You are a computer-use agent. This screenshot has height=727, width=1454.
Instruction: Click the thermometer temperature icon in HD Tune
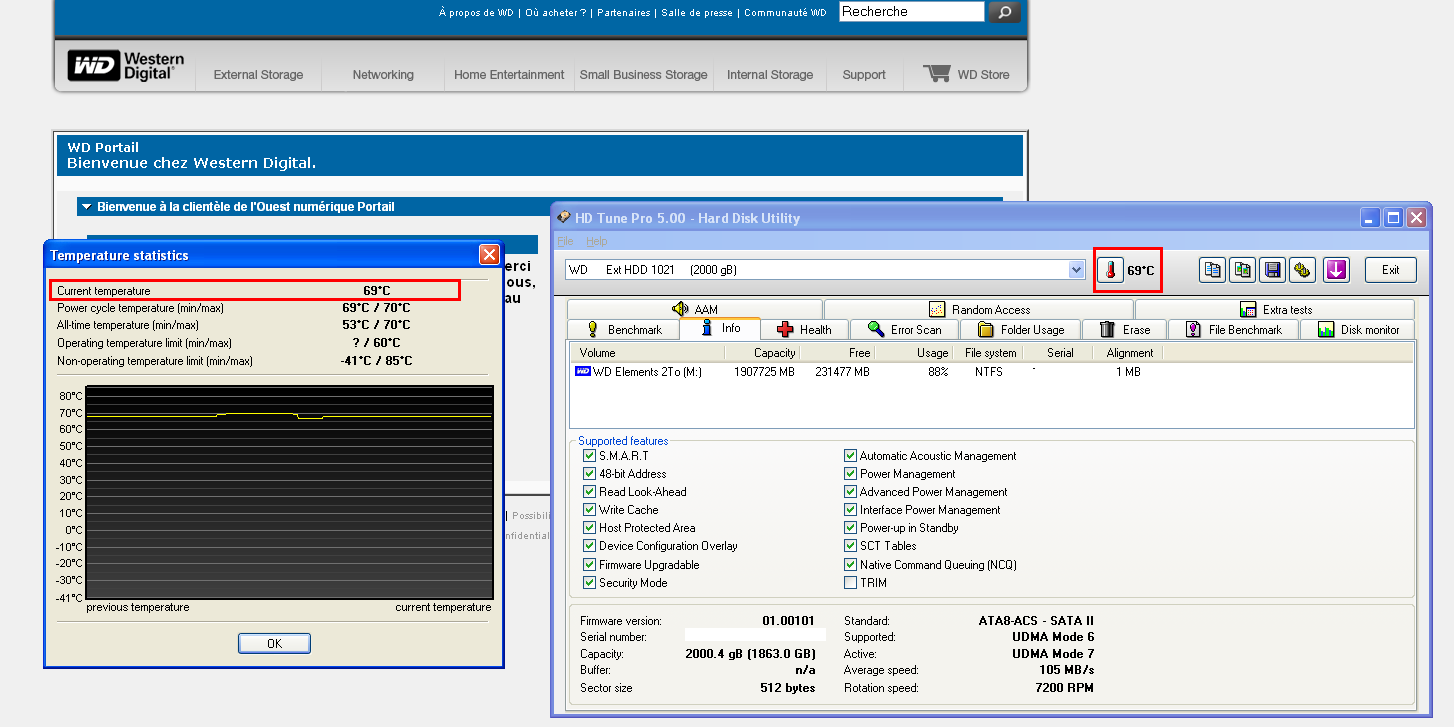1110,270
